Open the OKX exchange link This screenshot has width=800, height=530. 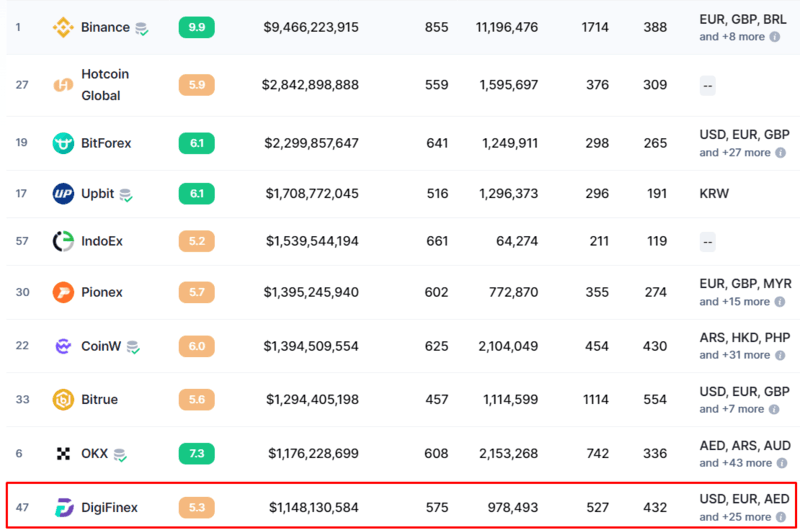[x=95, y=453]
